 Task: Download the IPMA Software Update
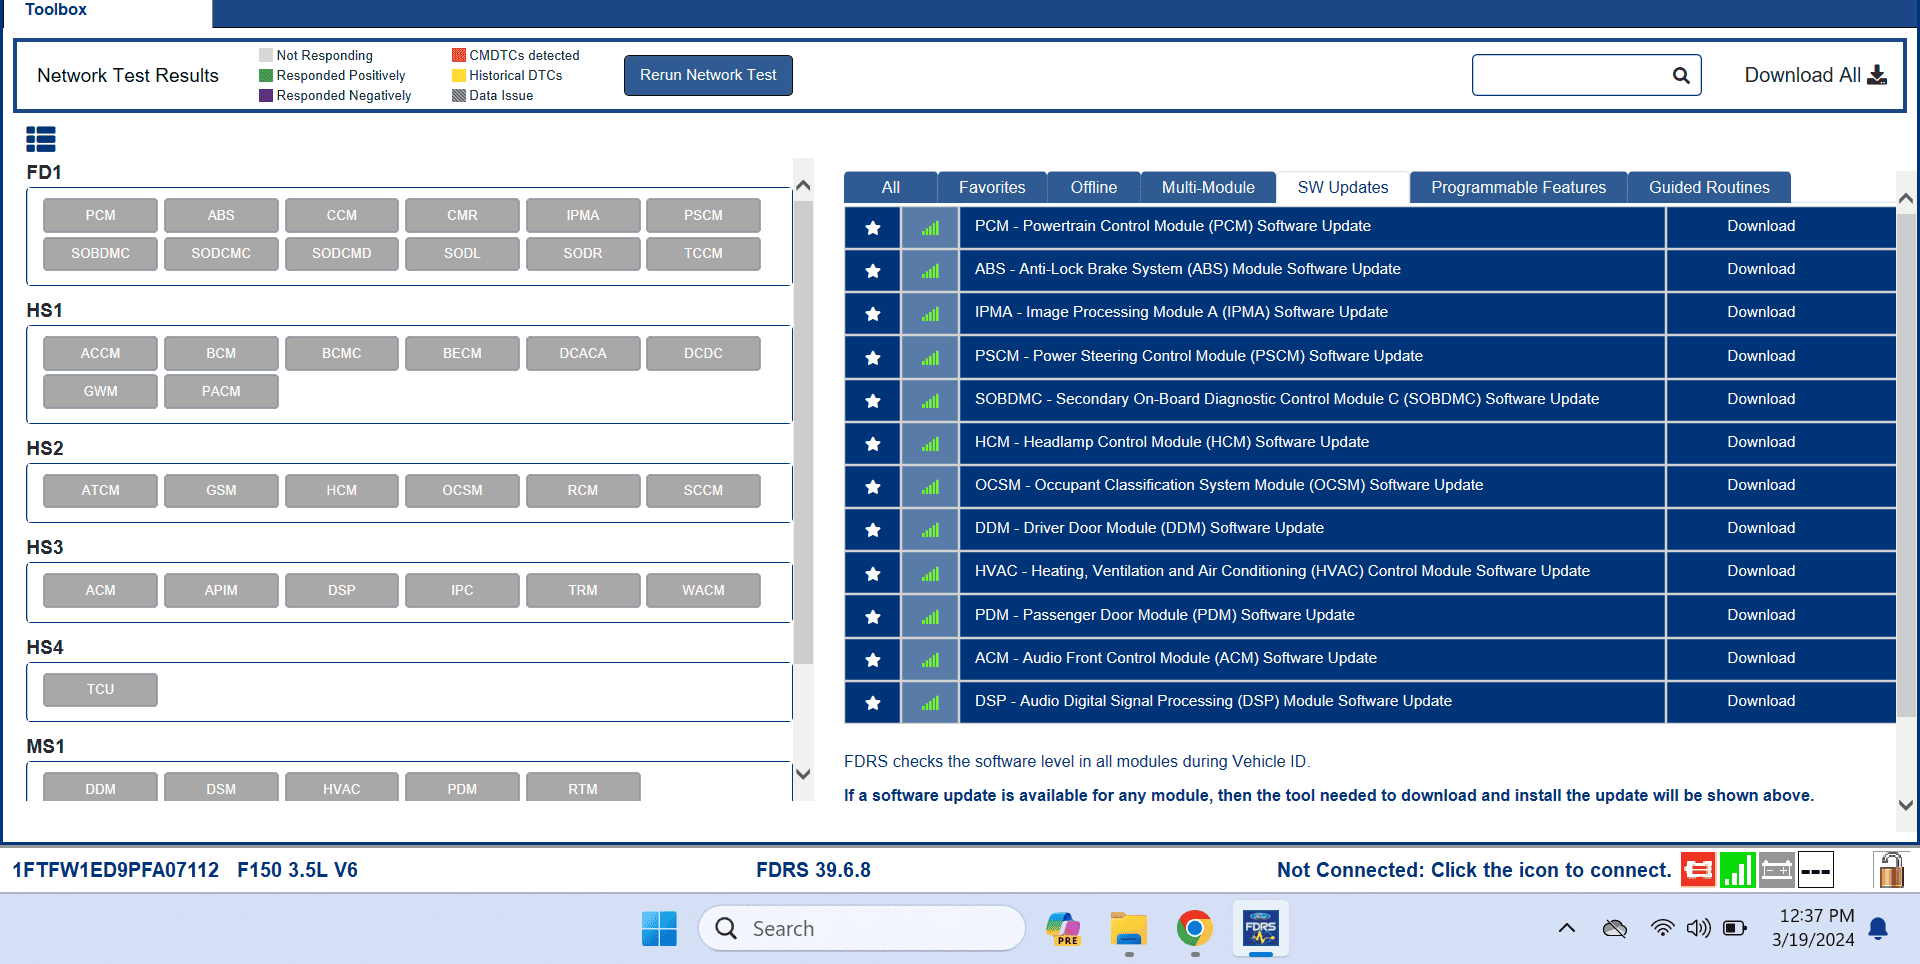click(x=1761, y=312)
